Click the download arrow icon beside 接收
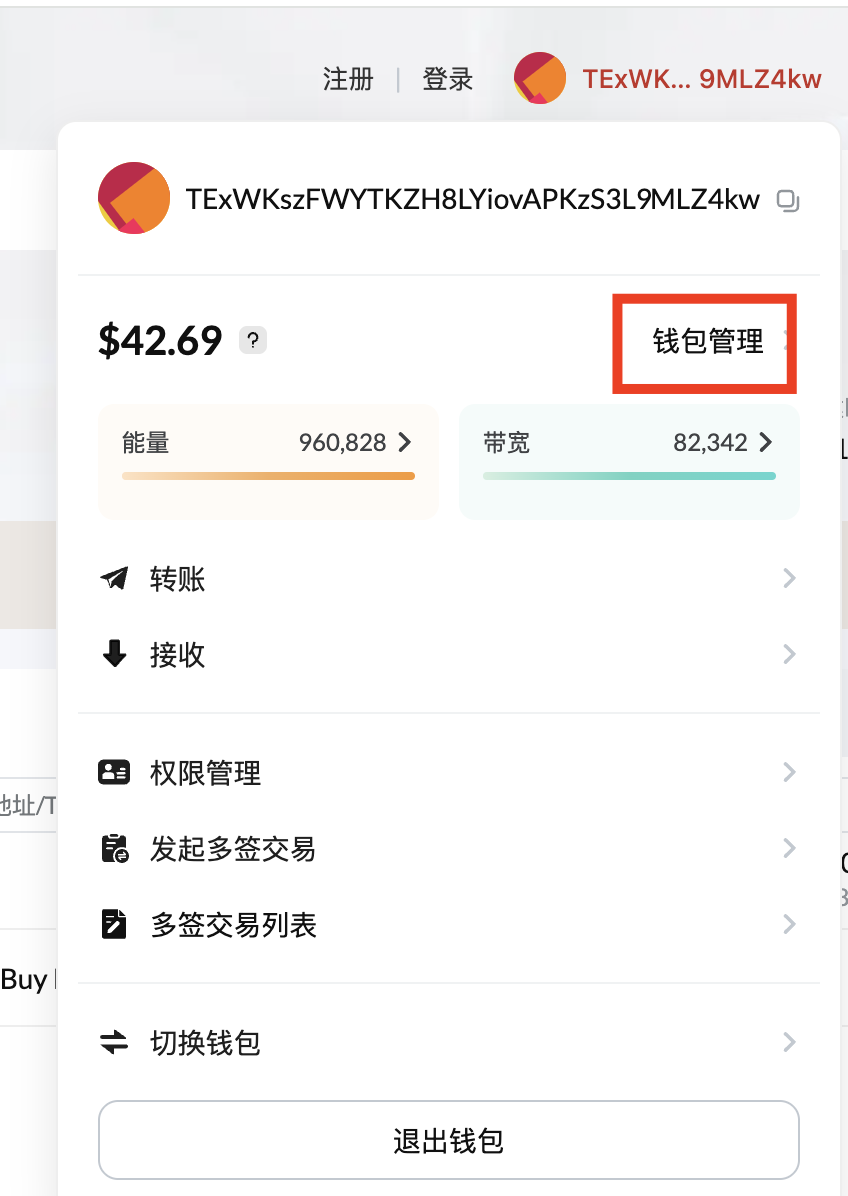This screenshot has width=848, height=1196. [x=114, y=655]
